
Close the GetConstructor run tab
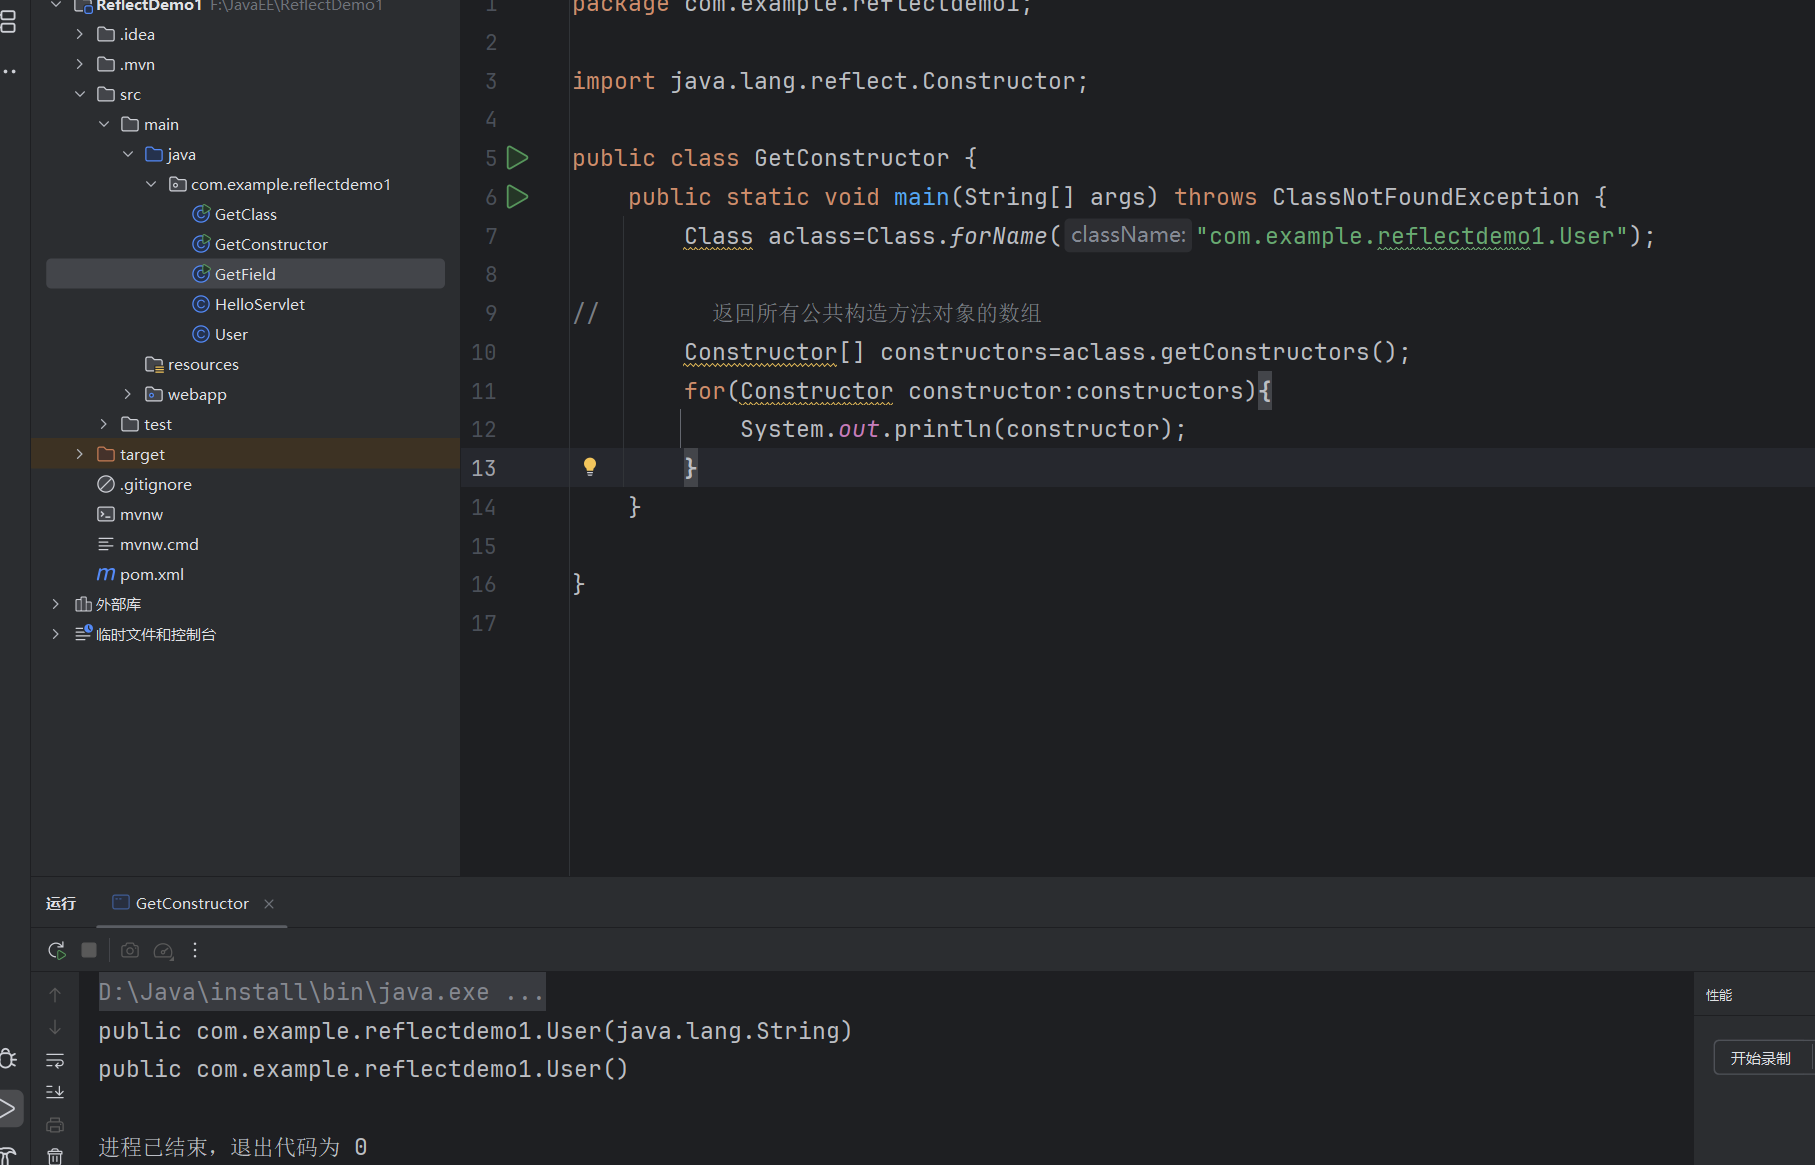pyautogui.click(x=269, y=904)
